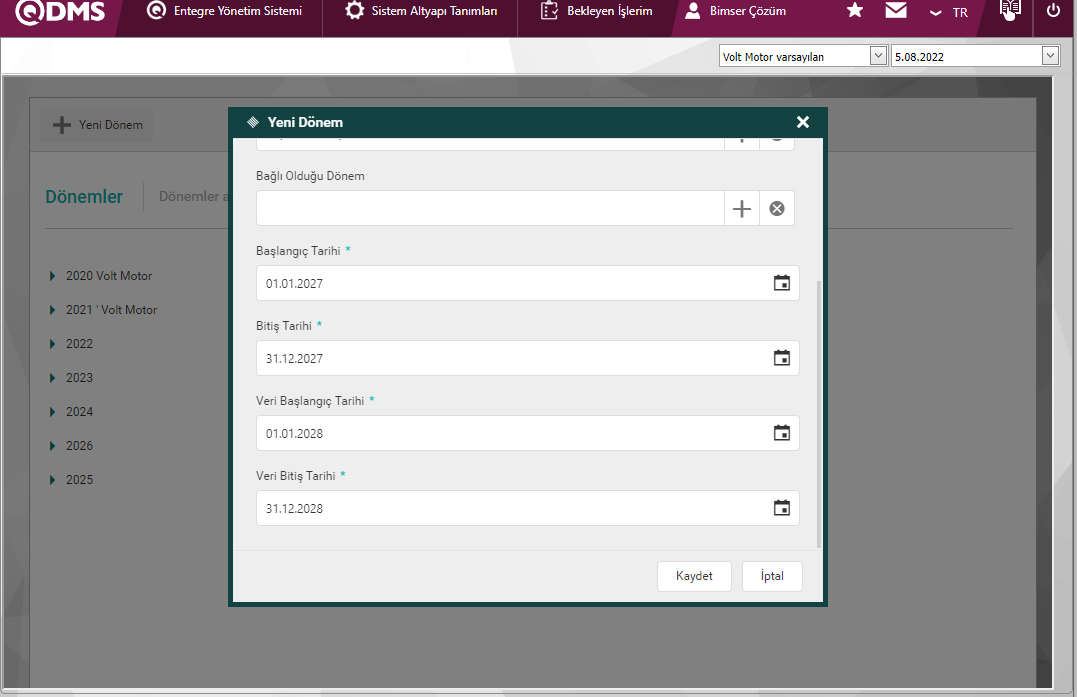
Task: Open messages envelope icon
Action: coord(896,11)
